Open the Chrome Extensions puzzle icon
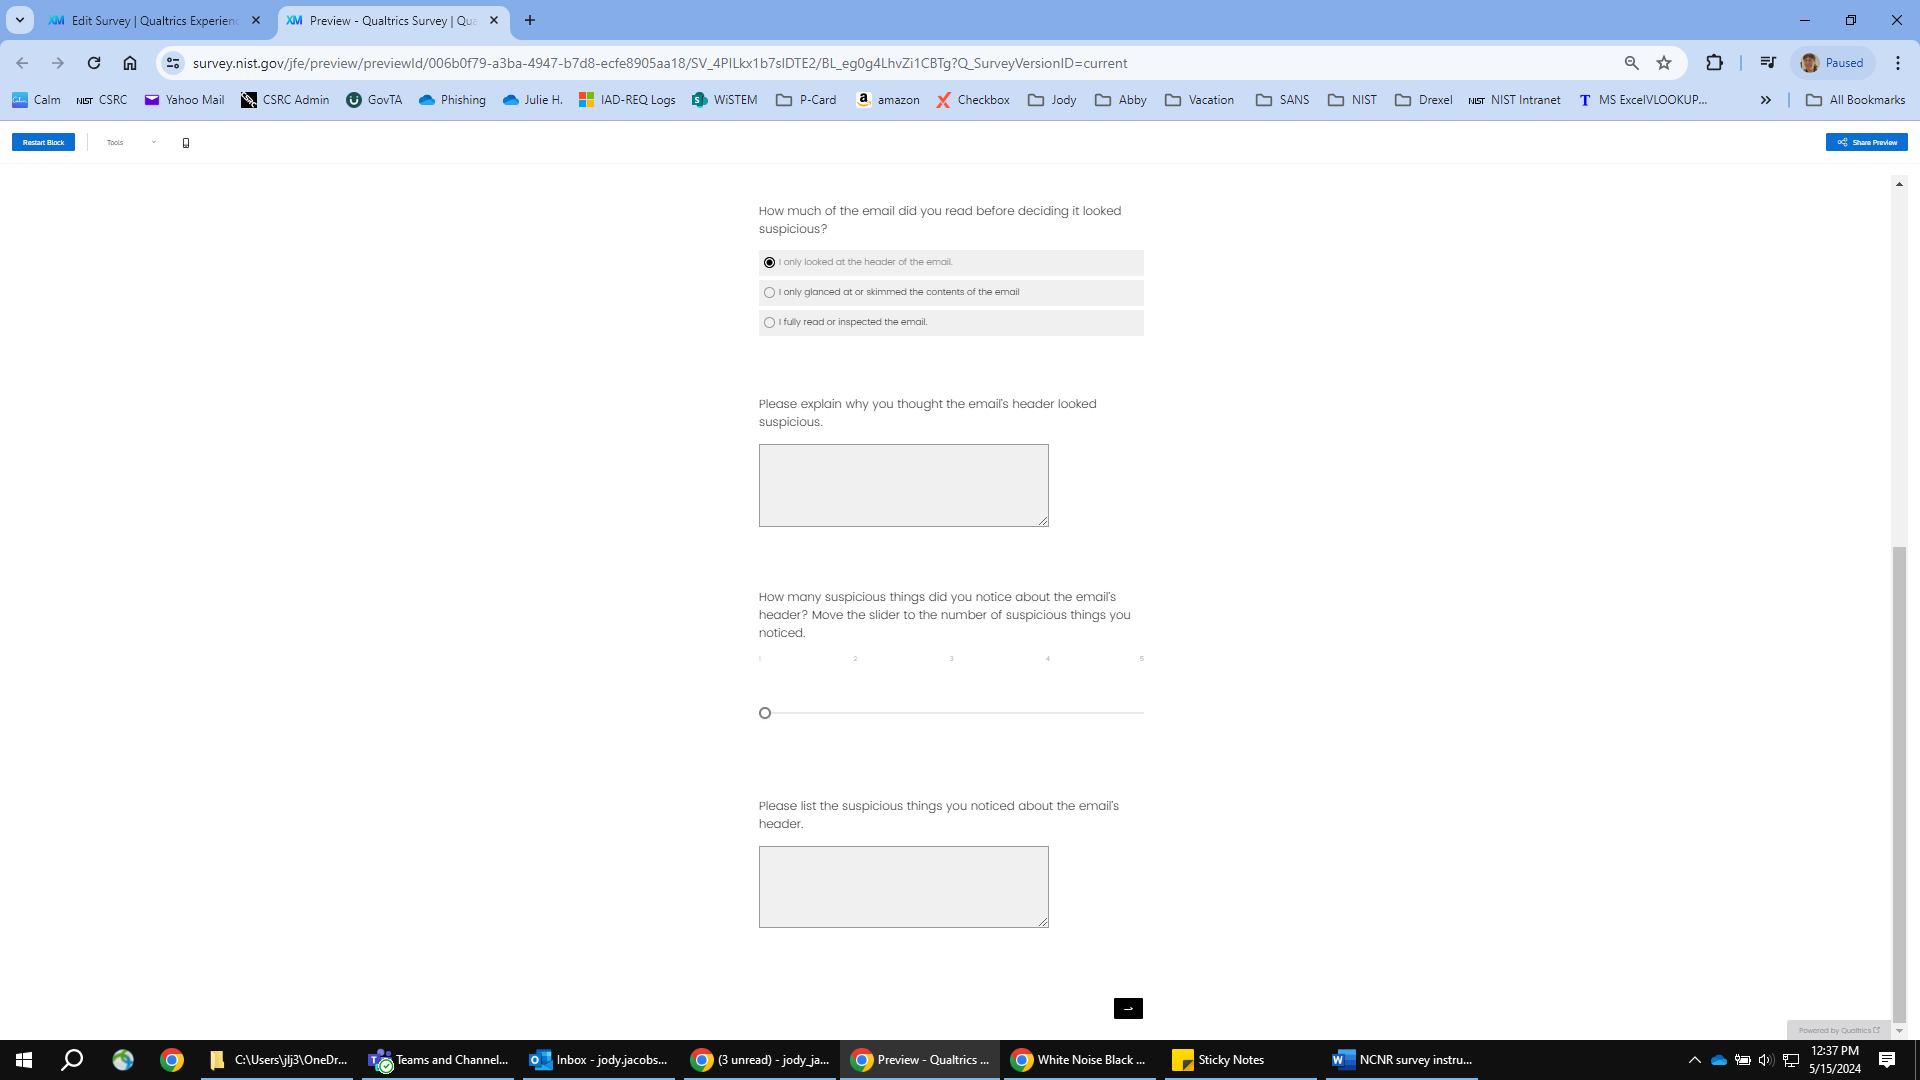Viewport: 1920px width, 1080px height. [1714, 63]
